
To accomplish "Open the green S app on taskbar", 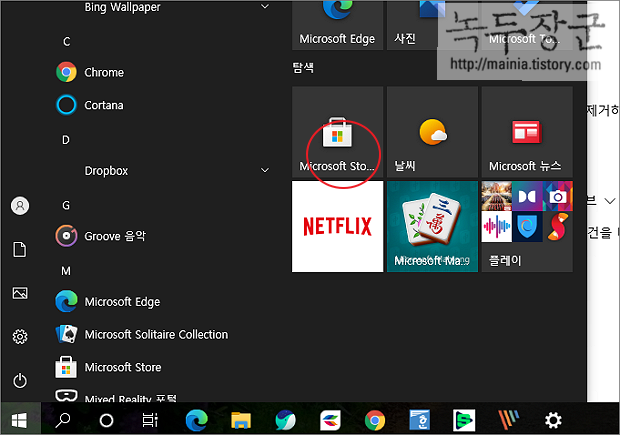I will [464, 420].
